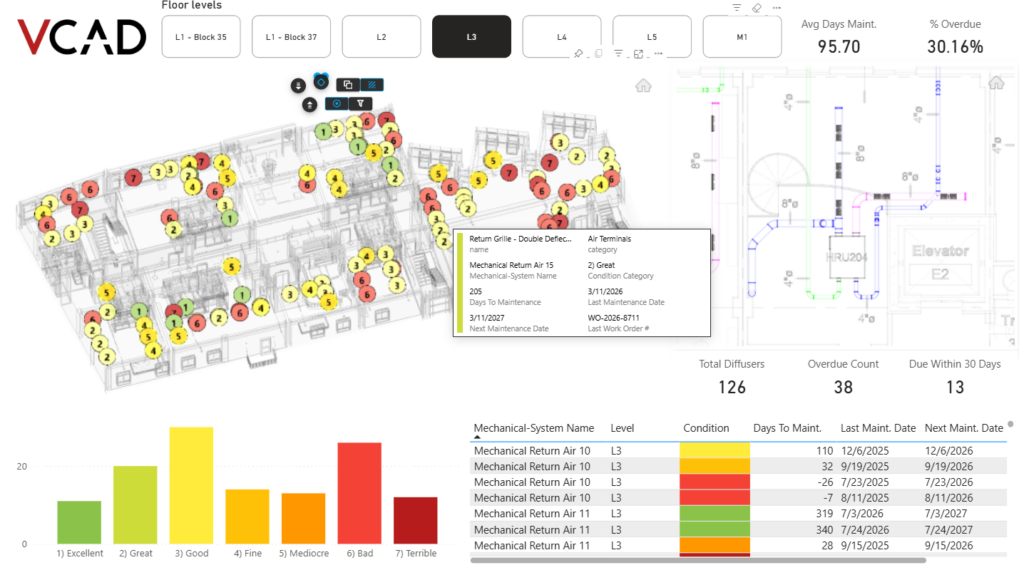The height and width of the screenshot is (565, 1024).
Task: Open focus mode with the expand icon
Action: pos(639,54)
